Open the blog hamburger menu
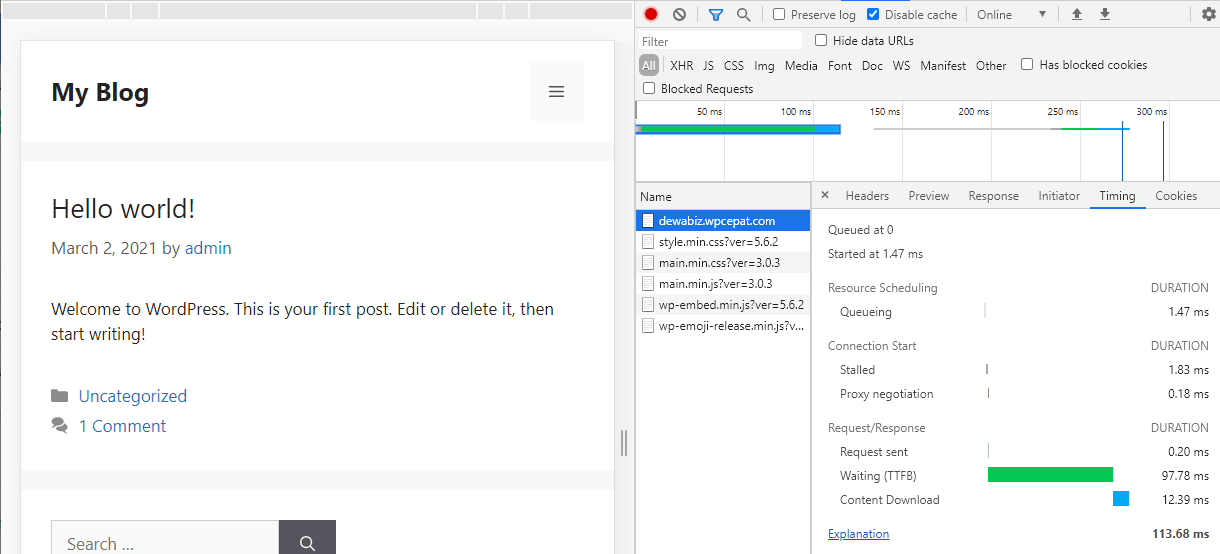The height and width of the screenshot is (554, 1220). 556,92
